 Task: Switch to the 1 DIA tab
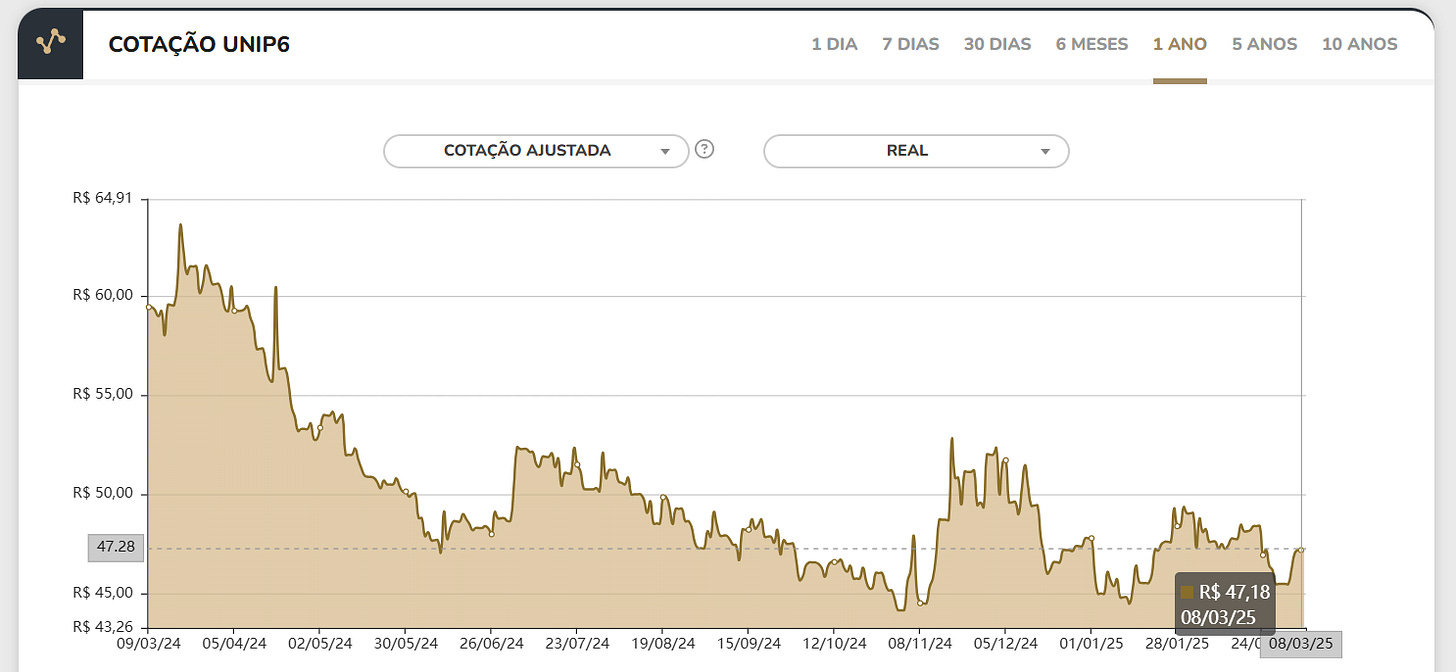[834, 44]
